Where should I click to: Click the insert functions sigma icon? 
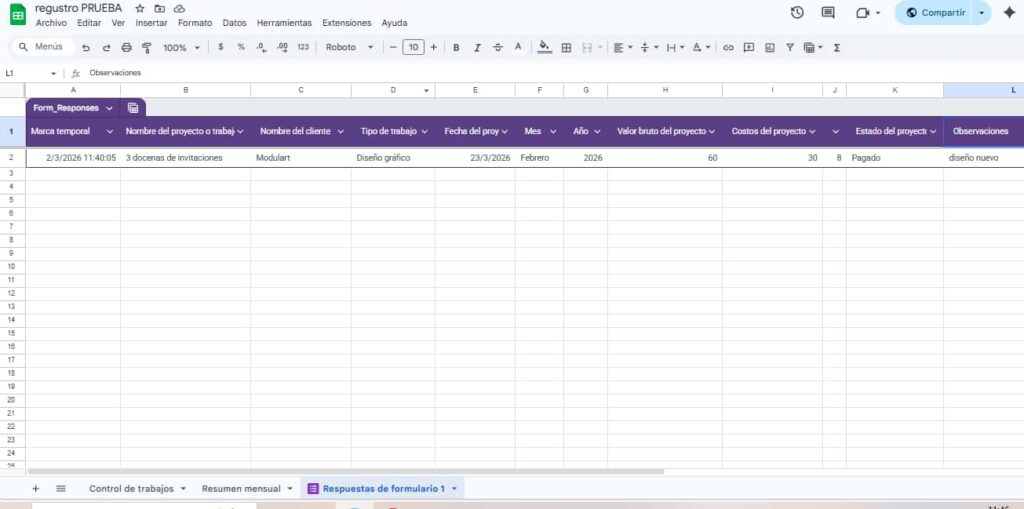(837, 47)
